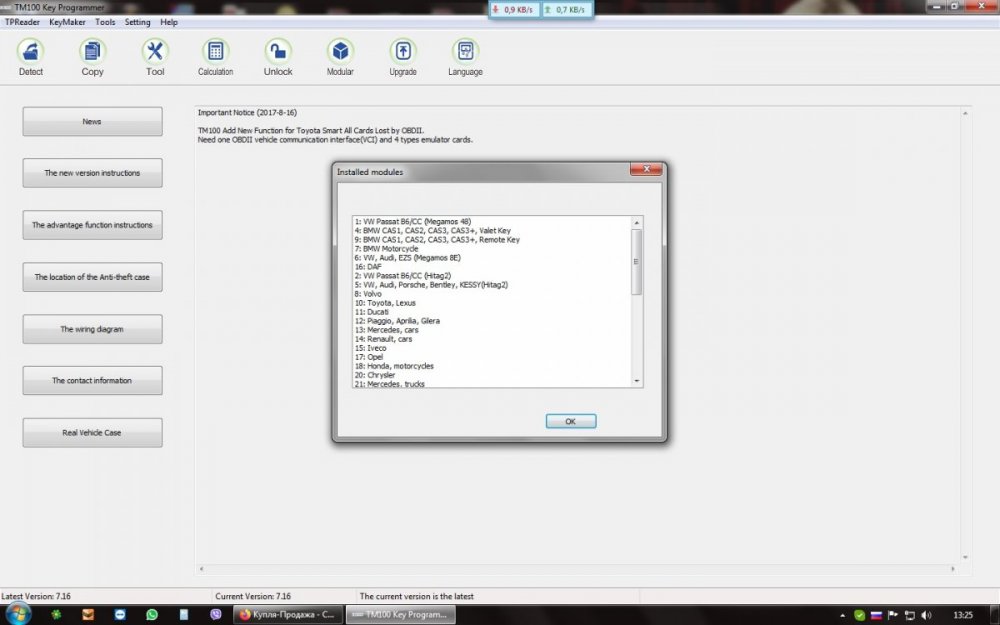Select the 16: DAF row

[x=368, y=267]
